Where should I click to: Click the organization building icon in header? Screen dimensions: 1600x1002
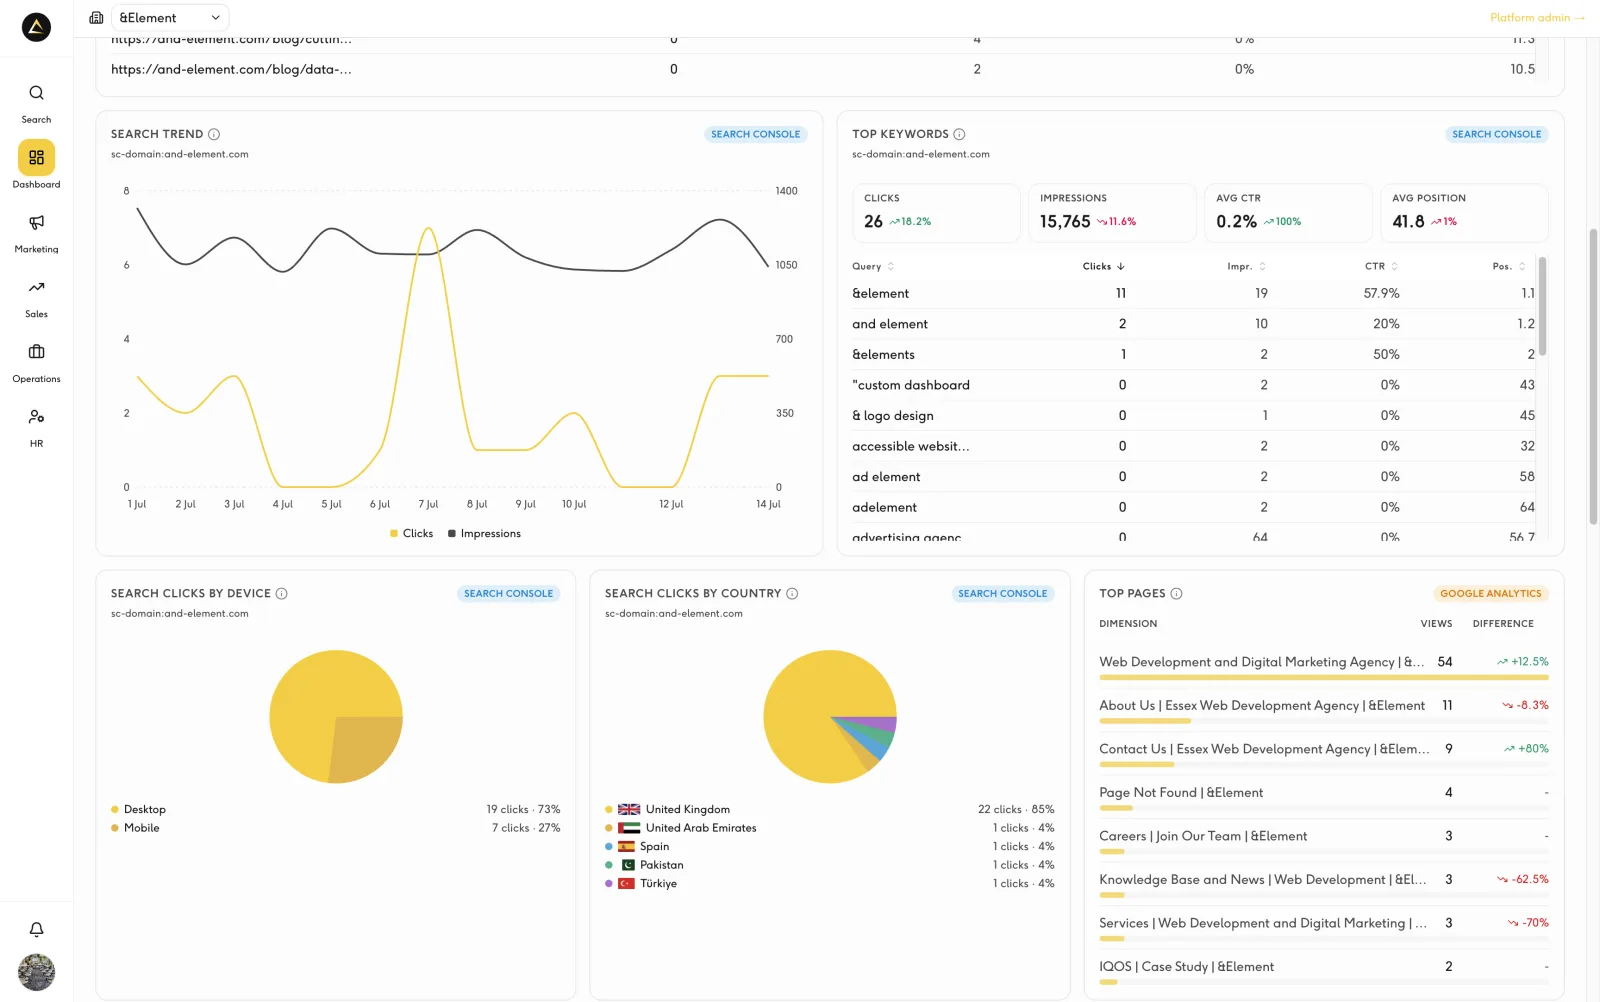click(x=96, y=18)
